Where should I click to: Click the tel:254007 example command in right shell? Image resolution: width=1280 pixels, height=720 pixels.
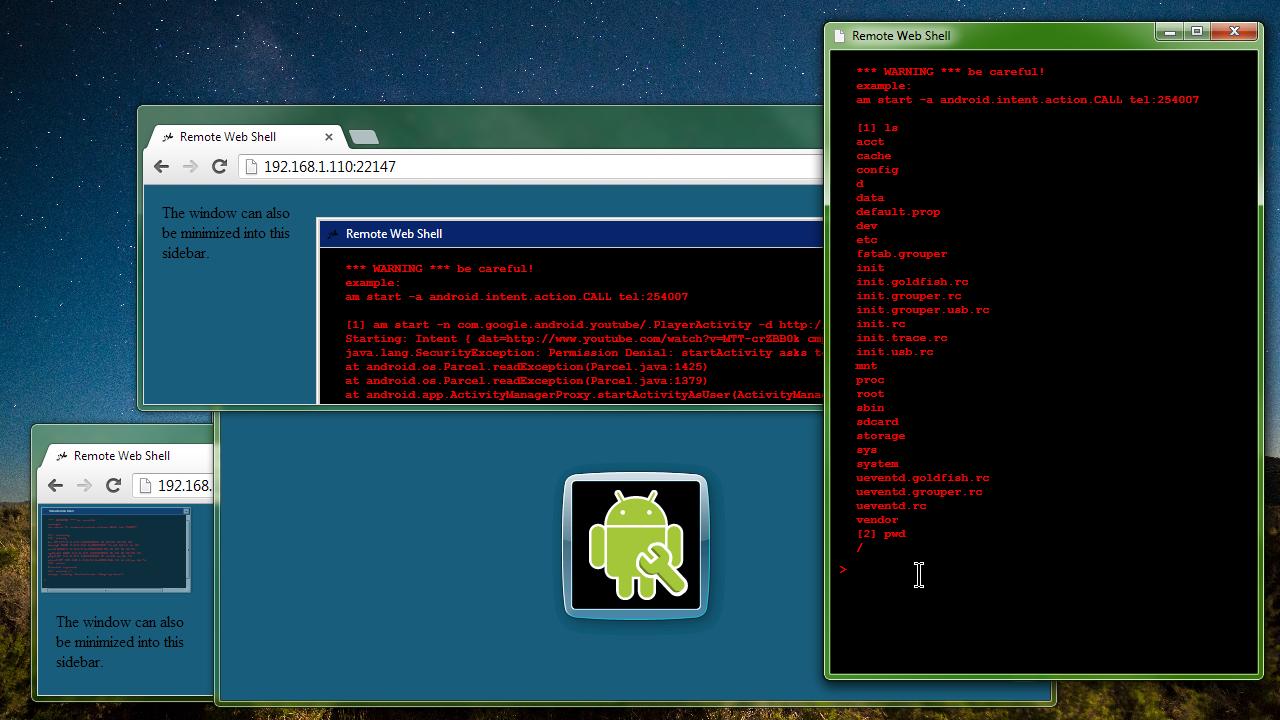1027,100
